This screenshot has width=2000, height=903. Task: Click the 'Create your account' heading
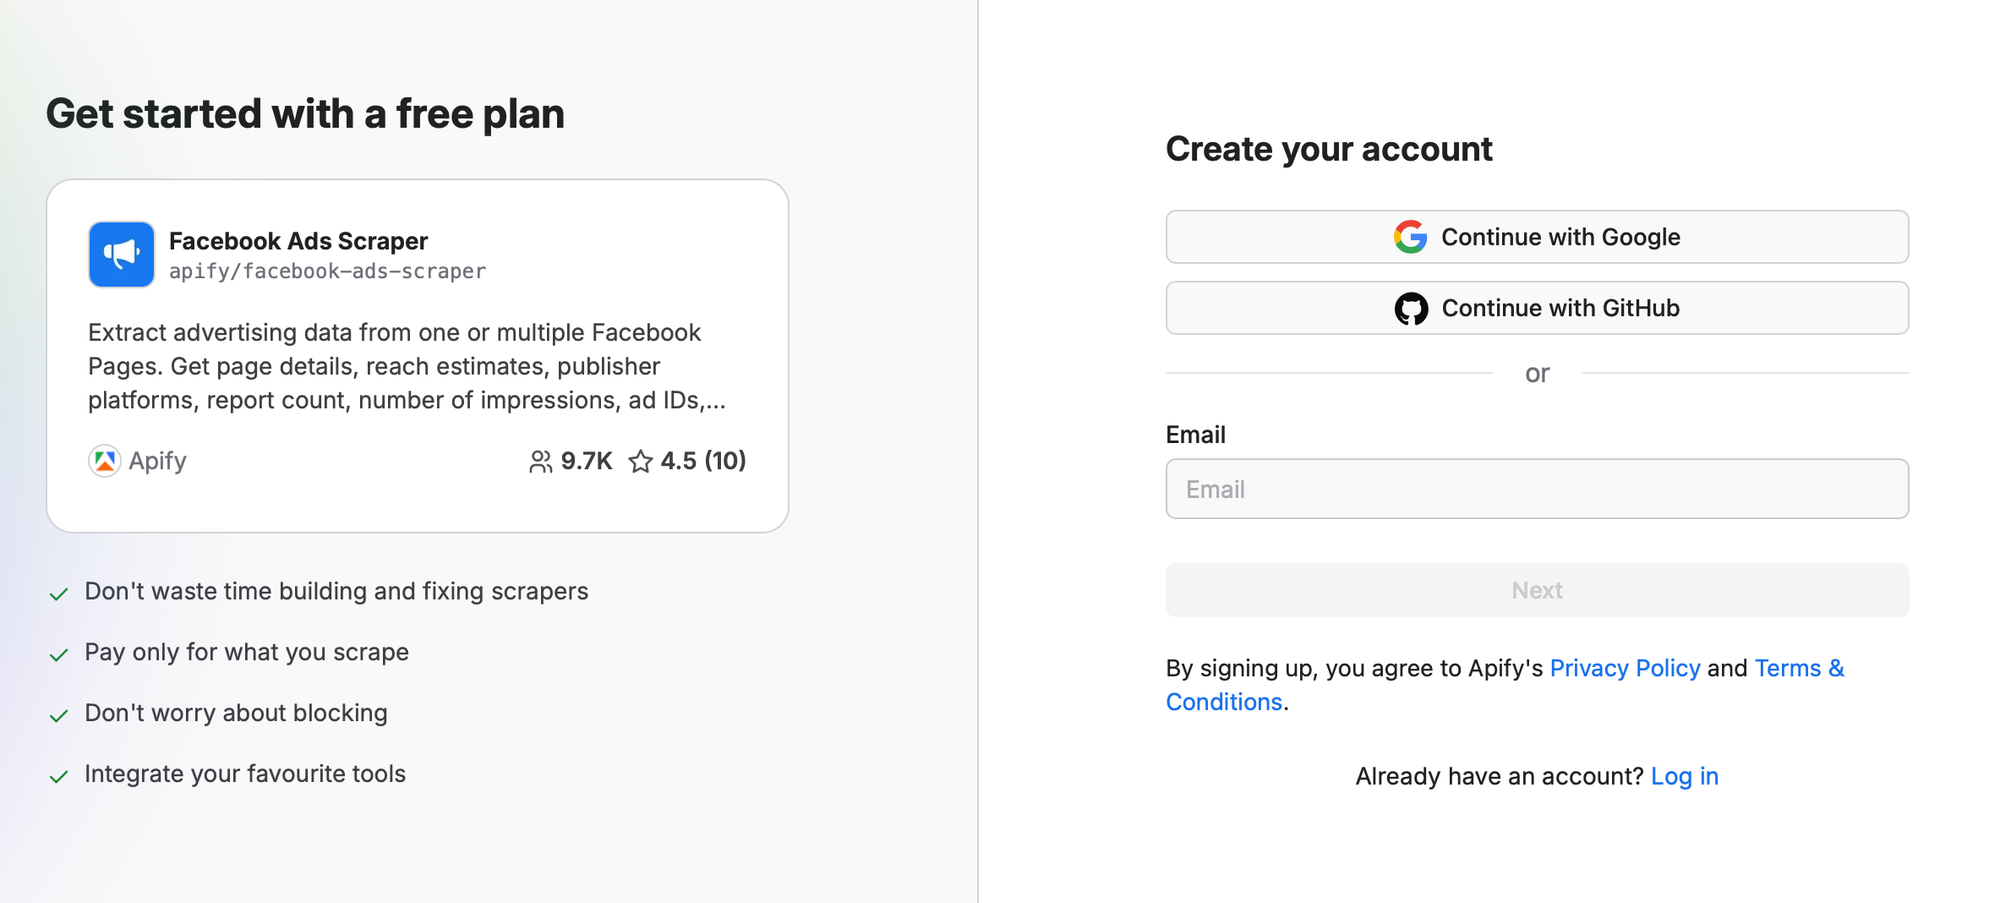click(x=1329, y=148)
